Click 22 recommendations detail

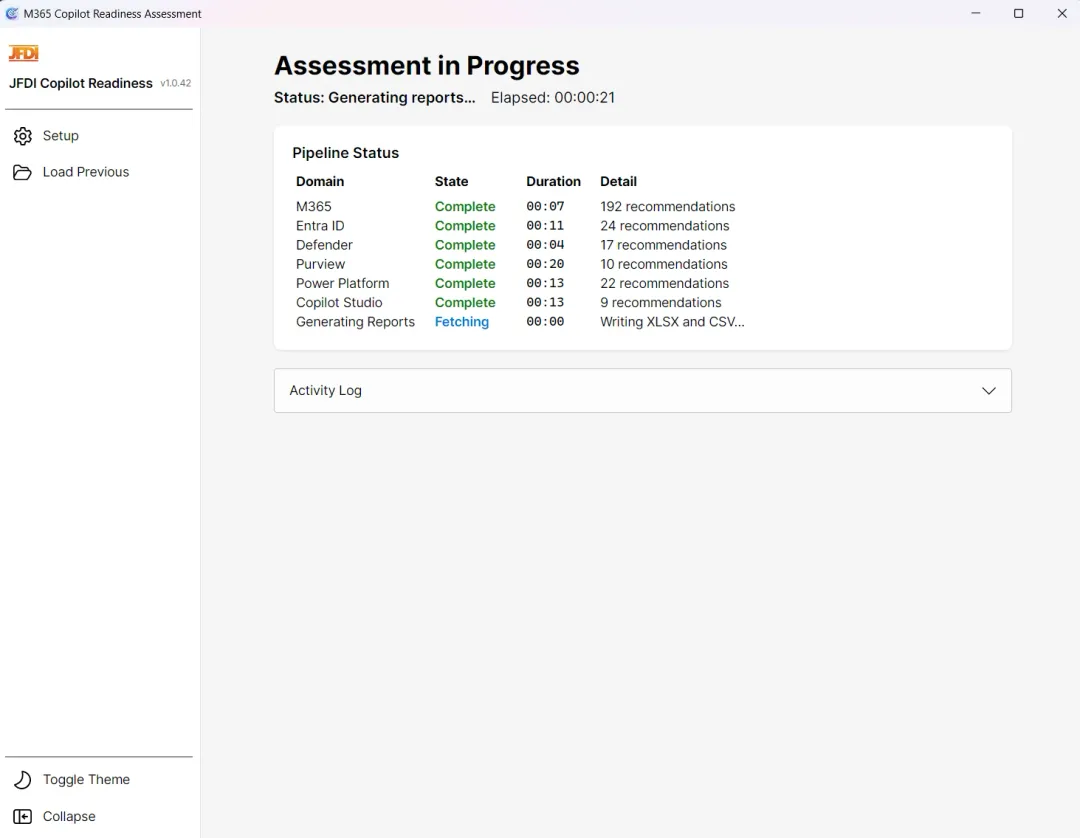[x=664, y=284]
